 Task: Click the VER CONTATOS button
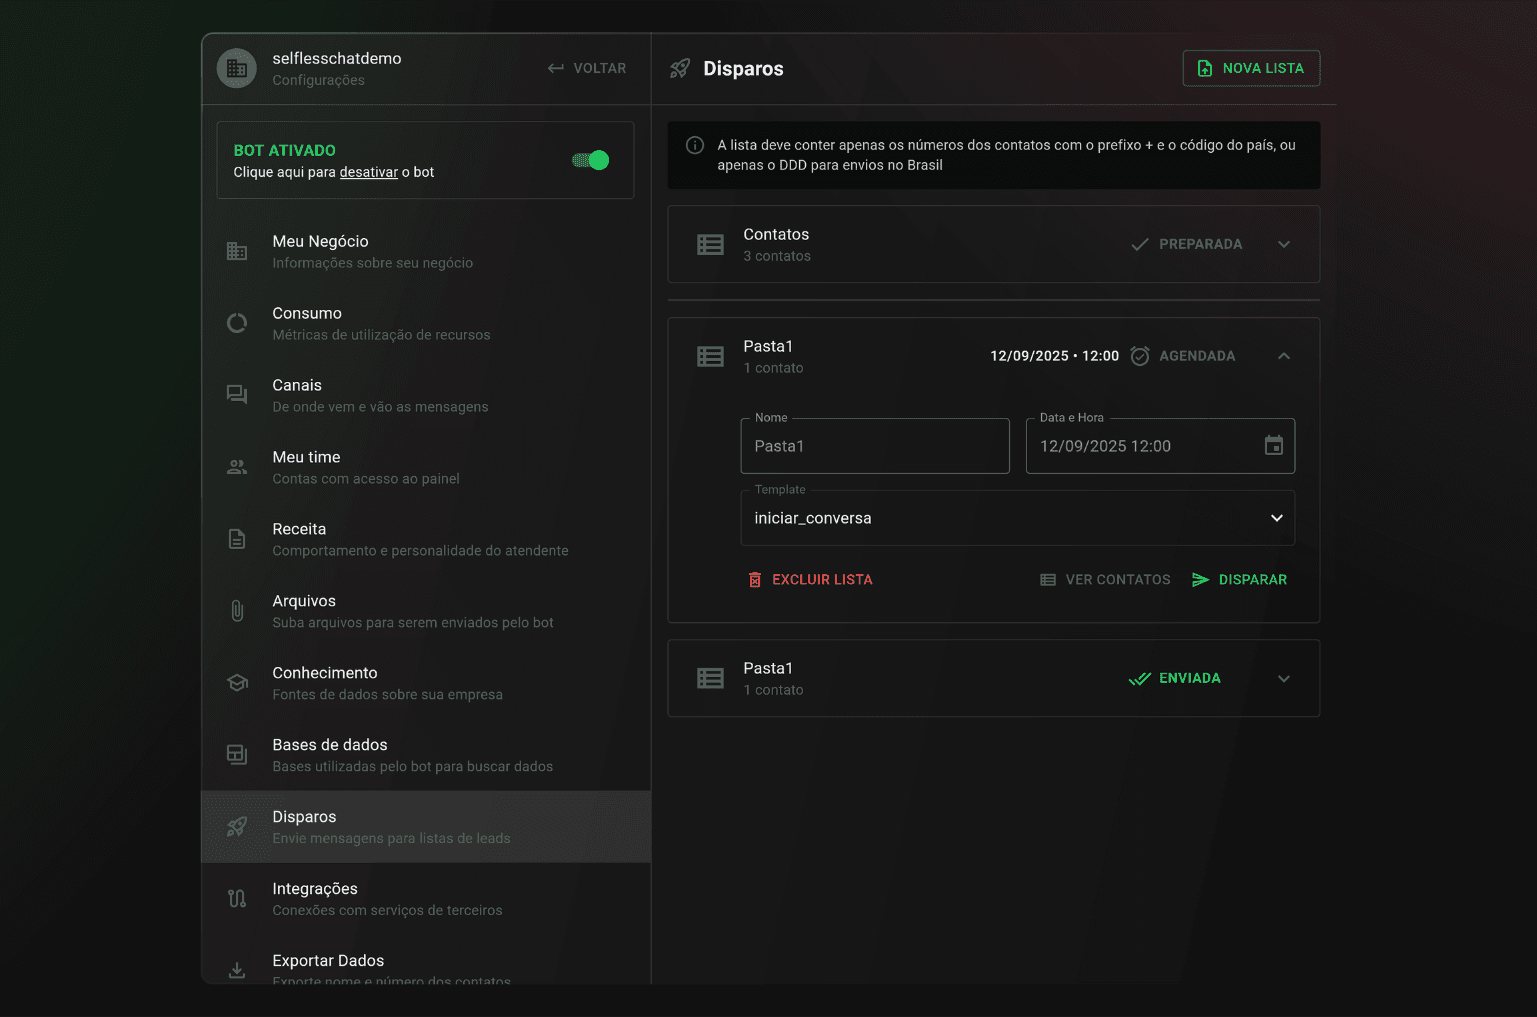(x=1105, y=580)
